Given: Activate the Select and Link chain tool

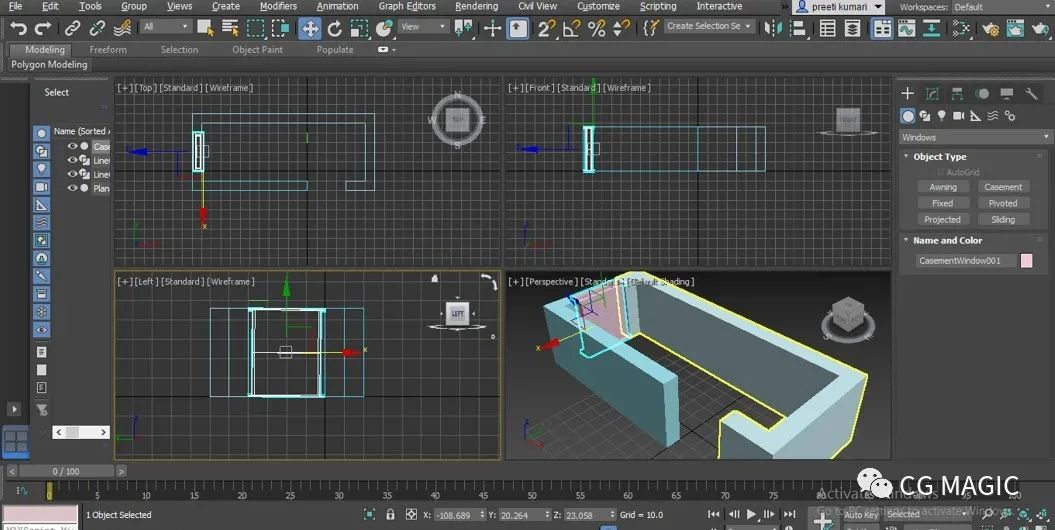Looking at the screenshot, I should click(x=72, y=28).
